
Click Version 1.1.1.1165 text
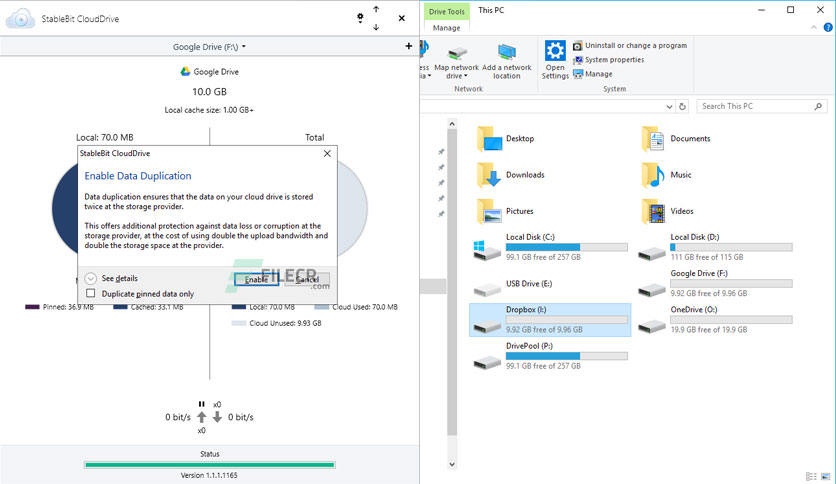pyautogui.click(x=209, y=475)
